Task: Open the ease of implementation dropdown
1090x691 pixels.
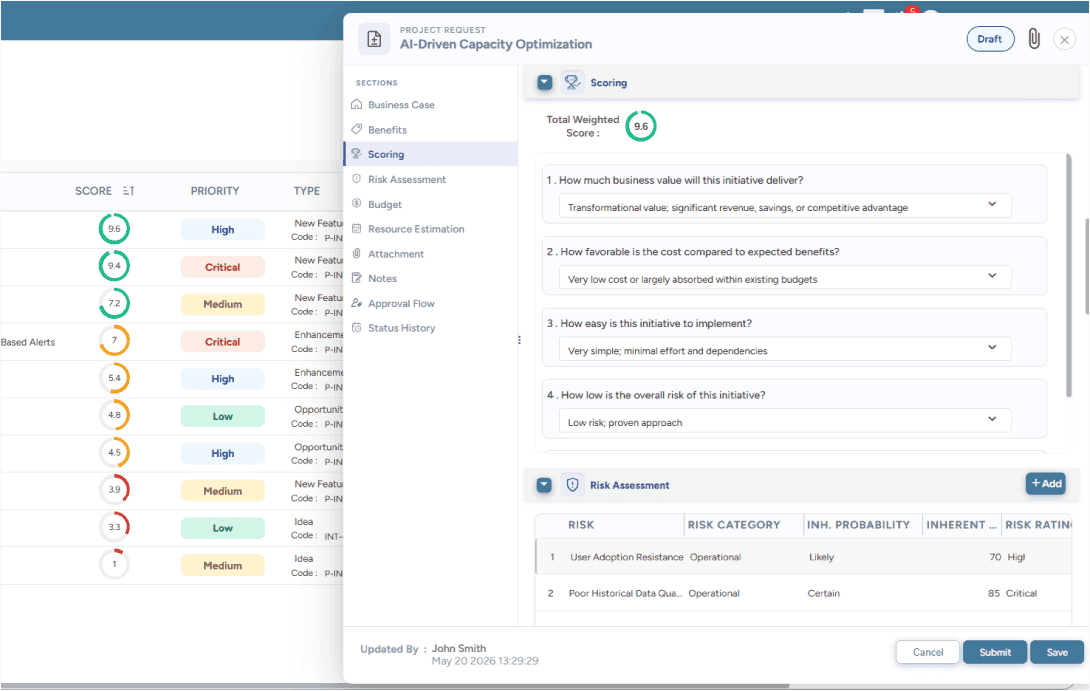Action: pyautogui.click(x=785, y=350)
